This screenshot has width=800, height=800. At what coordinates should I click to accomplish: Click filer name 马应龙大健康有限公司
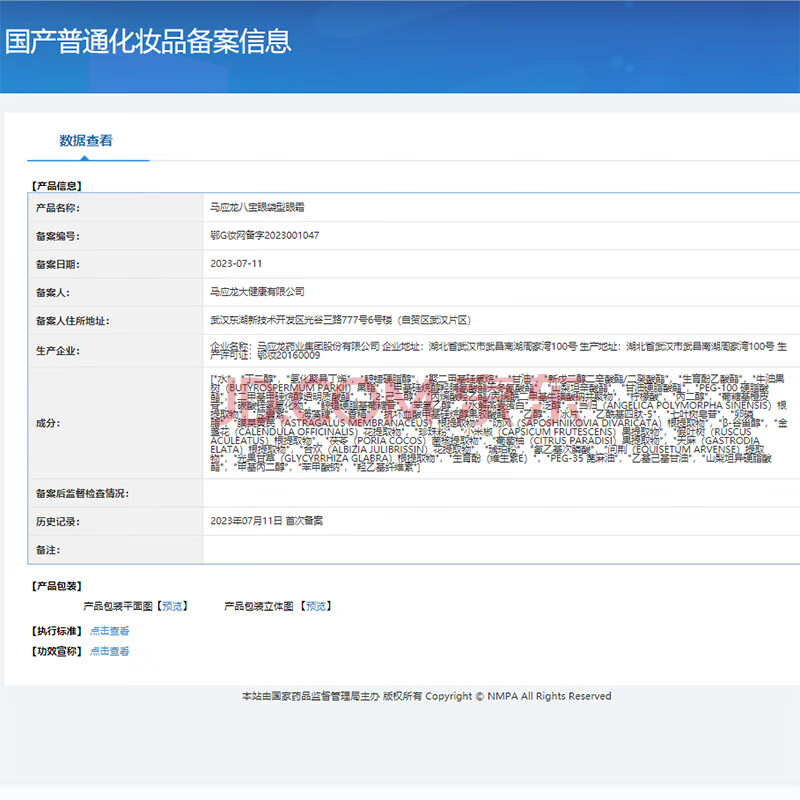(x=257, y=292)
